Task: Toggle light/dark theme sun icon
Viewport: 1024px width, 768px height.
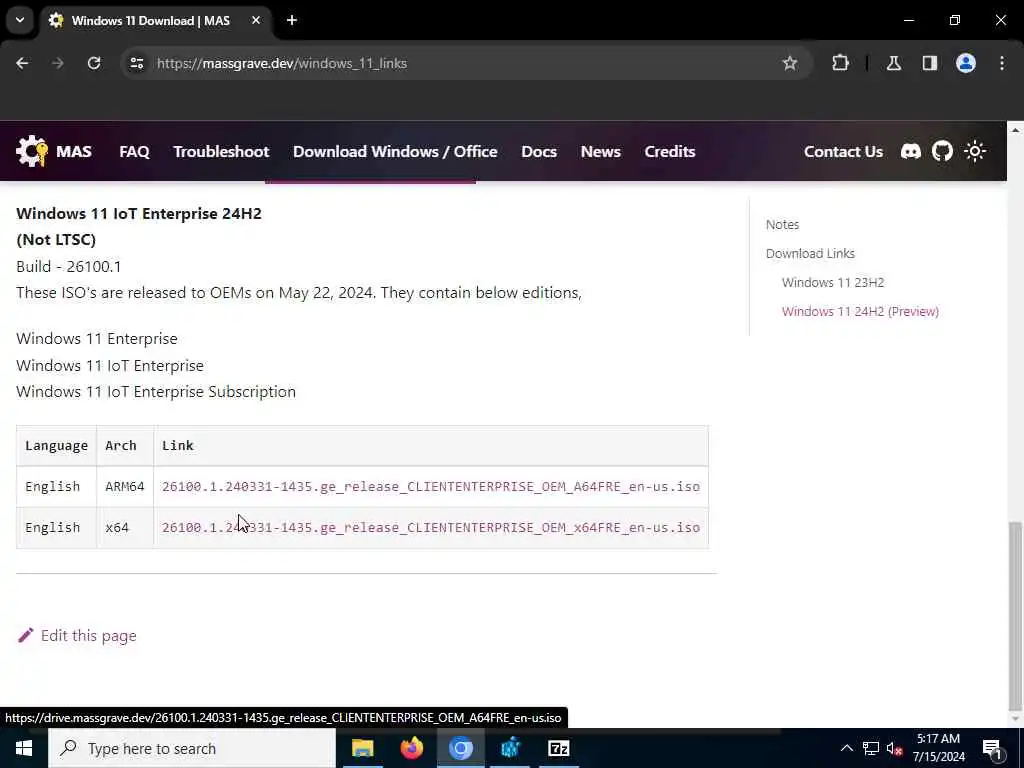Action: pyautogui.click(x=975, y=152)
